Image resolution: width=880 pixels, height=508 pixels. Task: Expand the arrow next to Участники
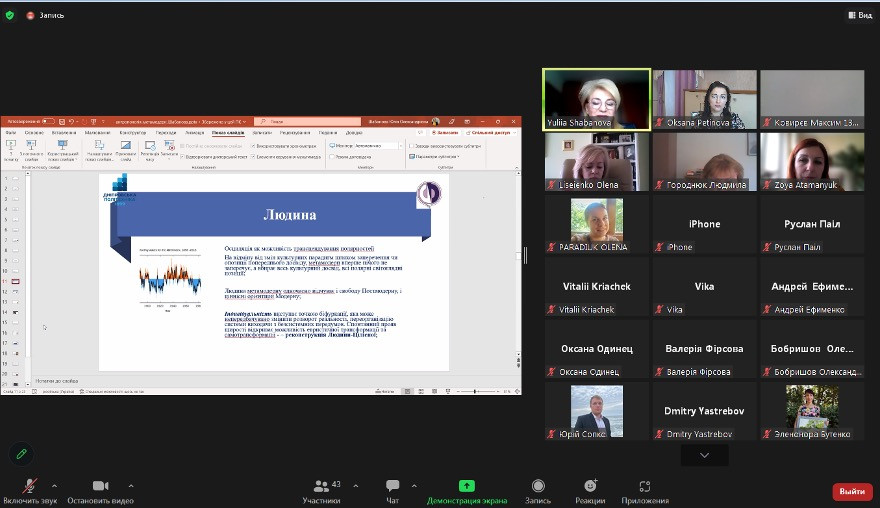click(356, 486)
